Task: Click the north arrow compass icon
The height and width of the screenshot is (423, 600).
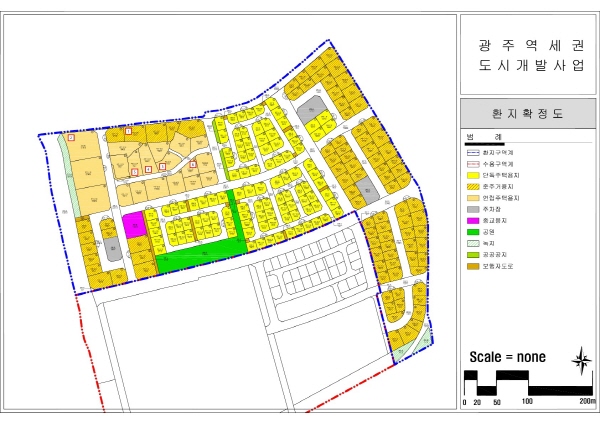Action: pos(580,360)
